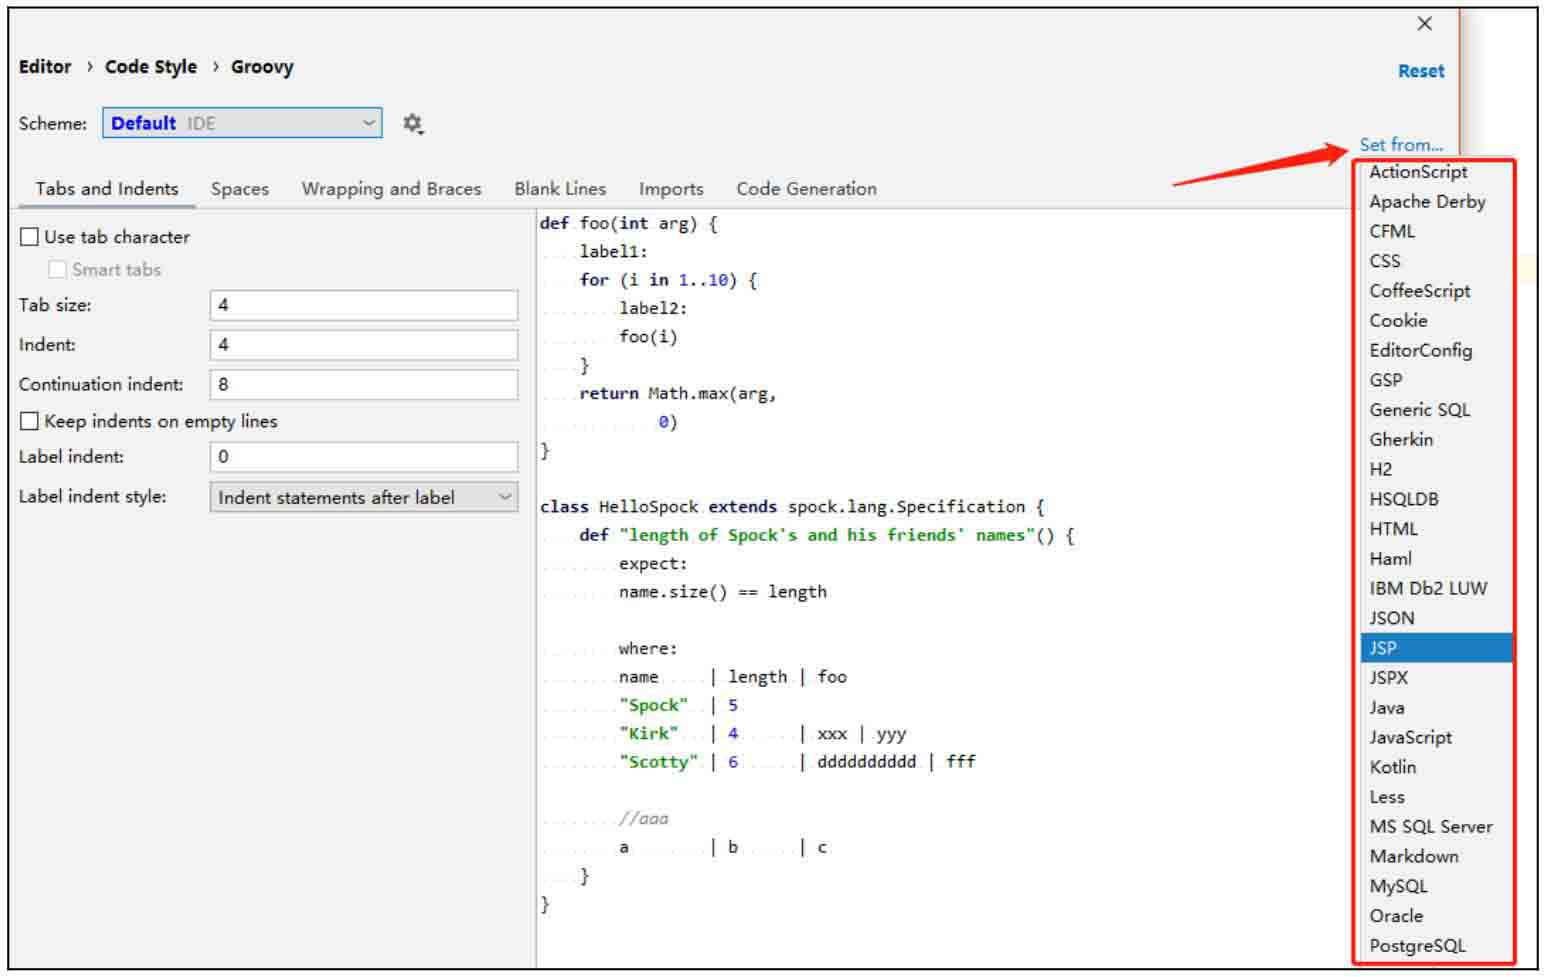Open the Wrapping and Braces tab
Viewport: 1547px width, 977px height.
click(391, 189)
